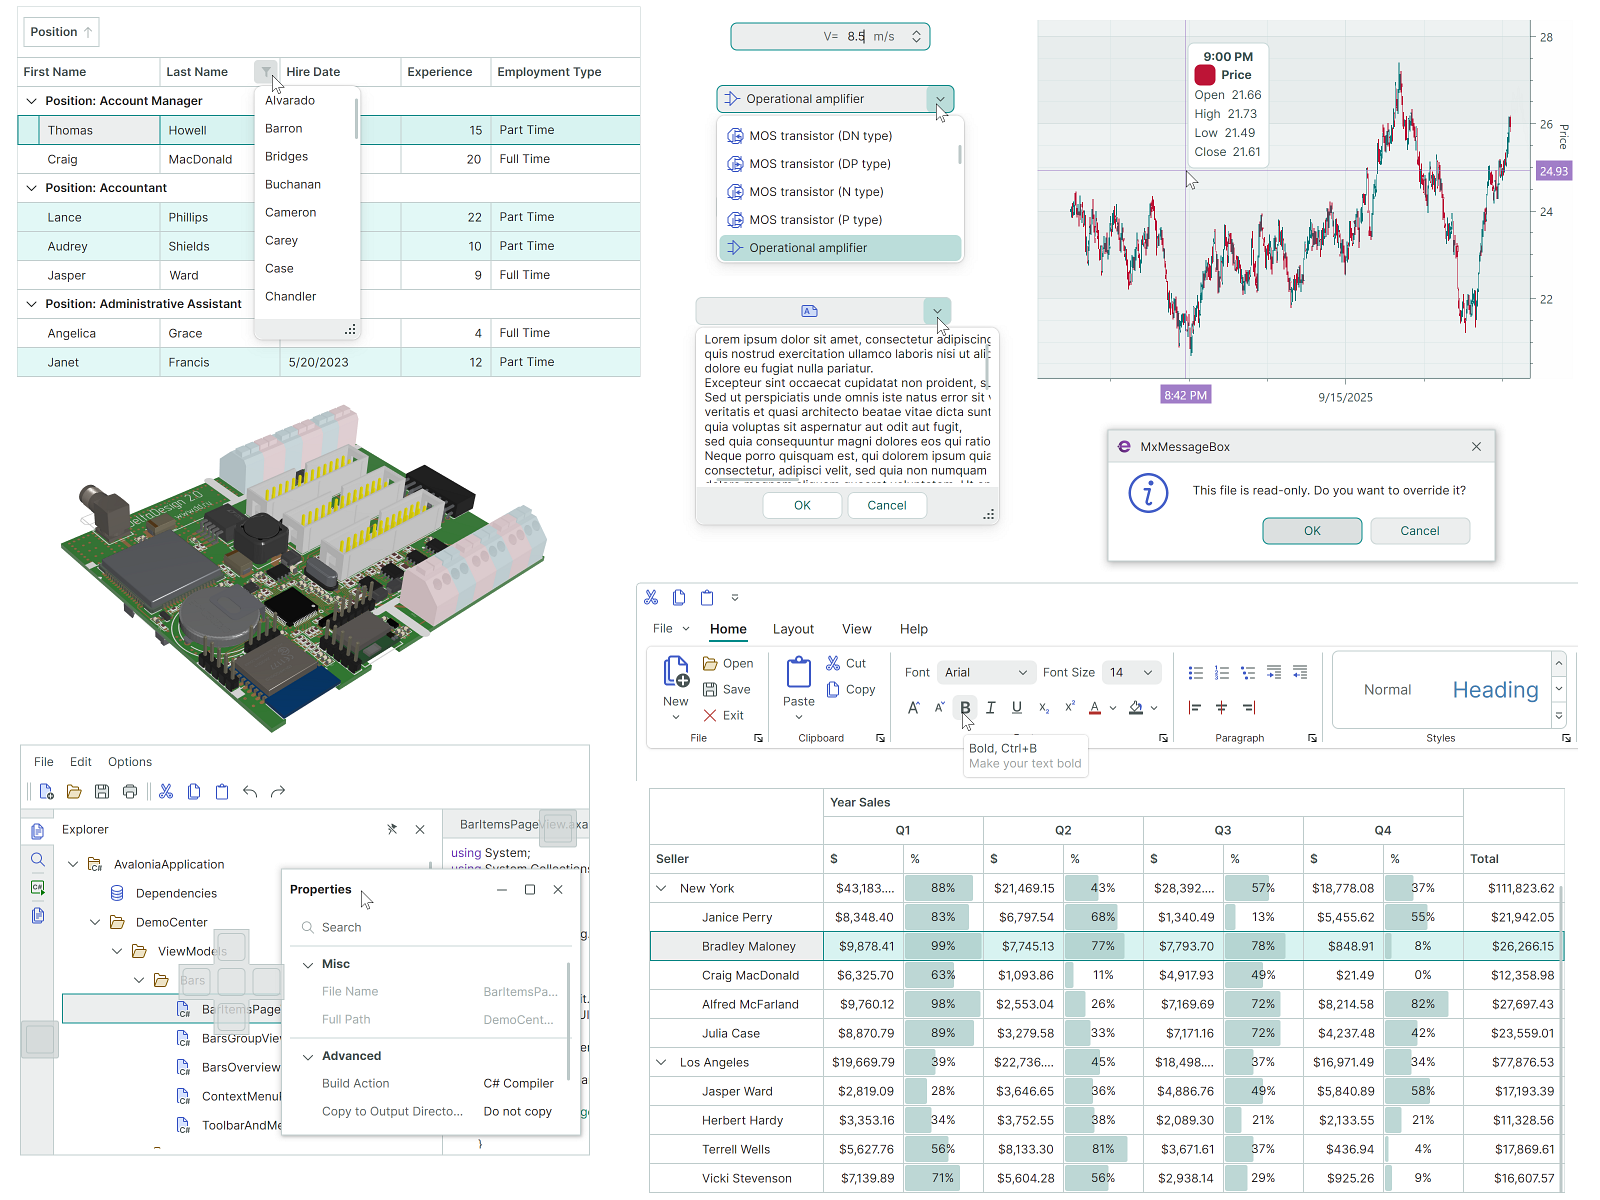Click the superscript icon in the ribbon
This screenshot has width=1600, height=1200.
point(1069,707)
